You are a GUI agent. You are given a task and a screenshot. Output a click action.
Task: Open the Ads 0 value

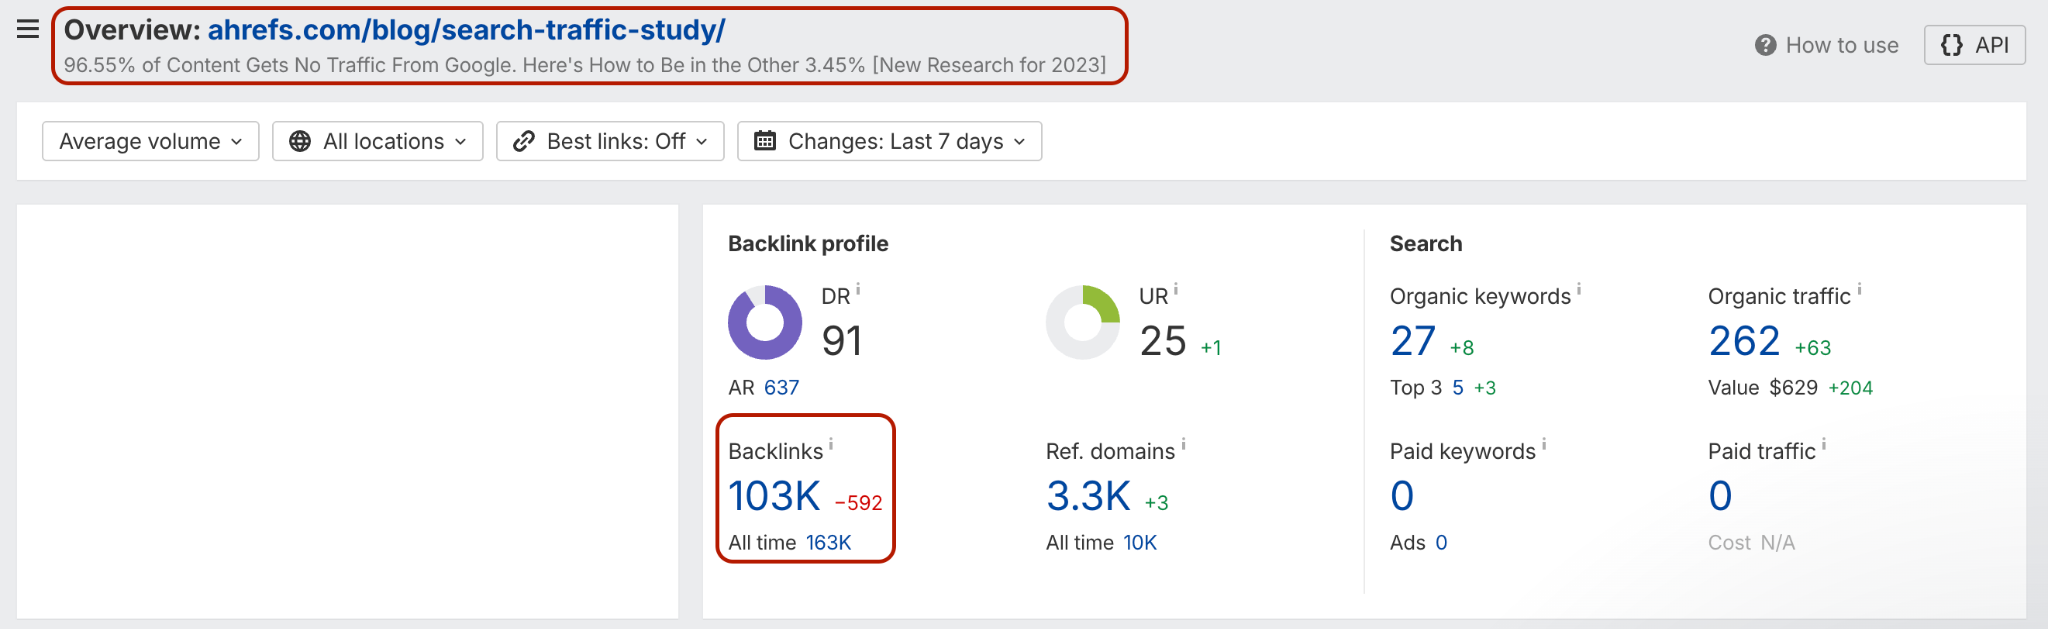pos(1441,542)
